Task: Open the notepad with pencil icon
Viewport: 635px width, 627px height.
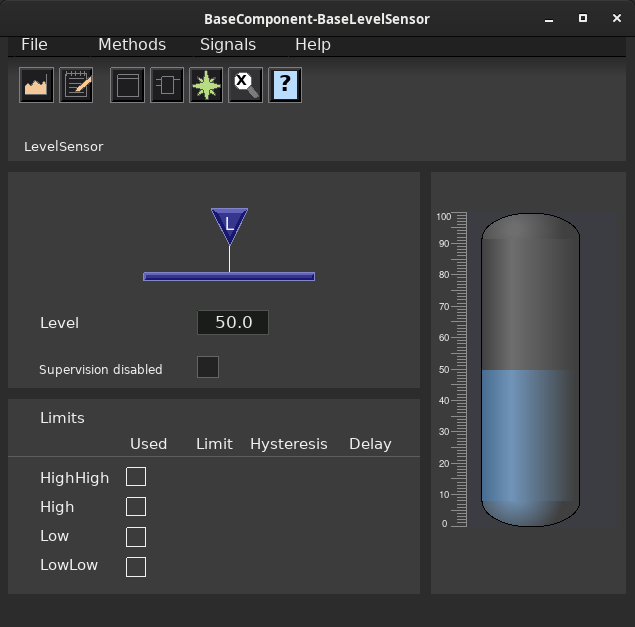Action: click(76, 85)
